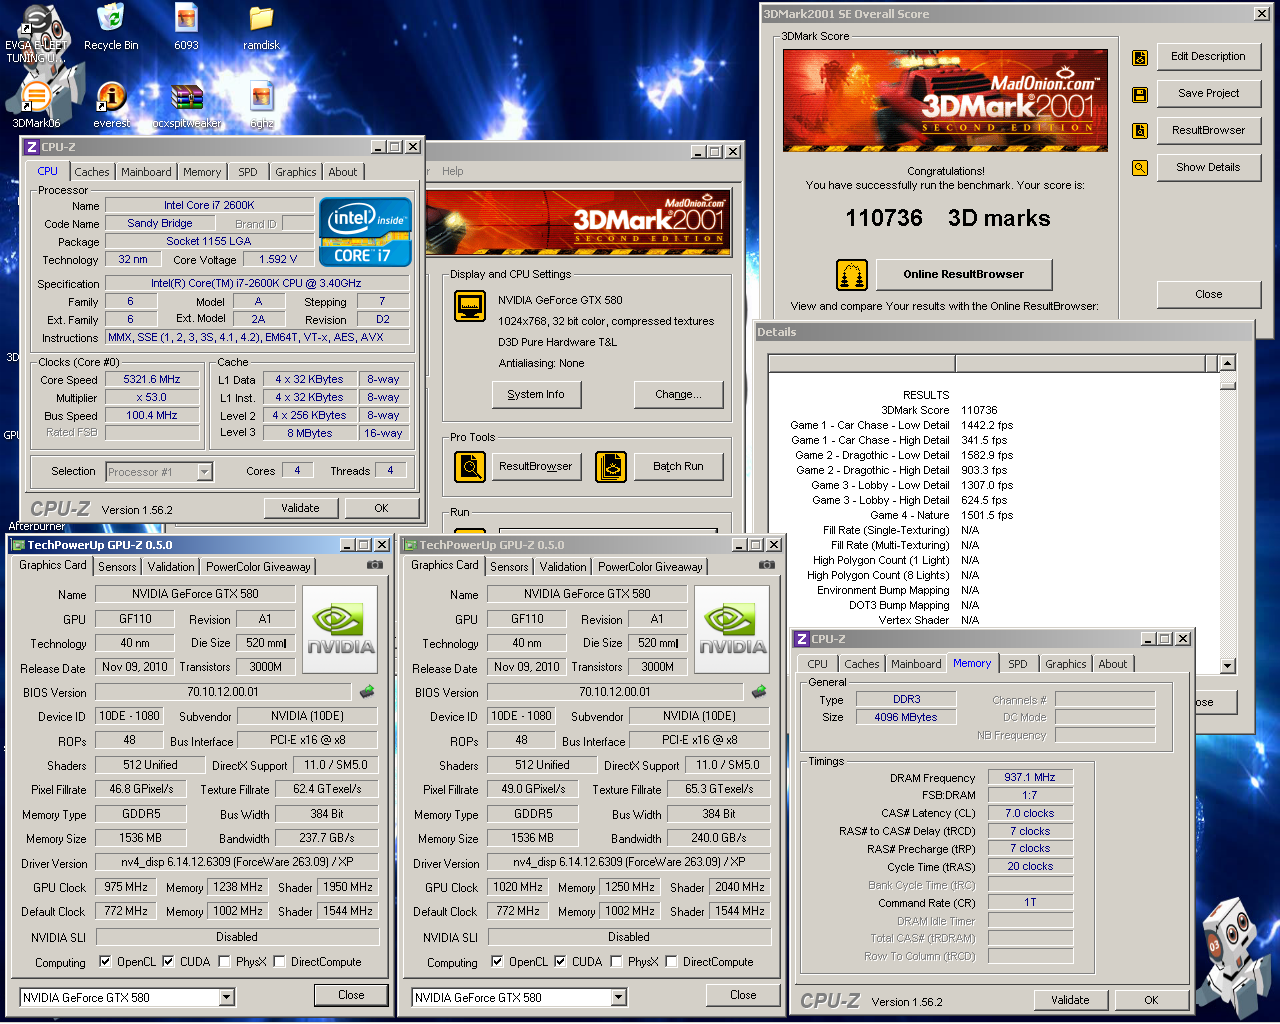Click the BIOS save chip icon in left GPU-Z
This screenshot has height=1024, width=1280.
(x=367, y=691)
